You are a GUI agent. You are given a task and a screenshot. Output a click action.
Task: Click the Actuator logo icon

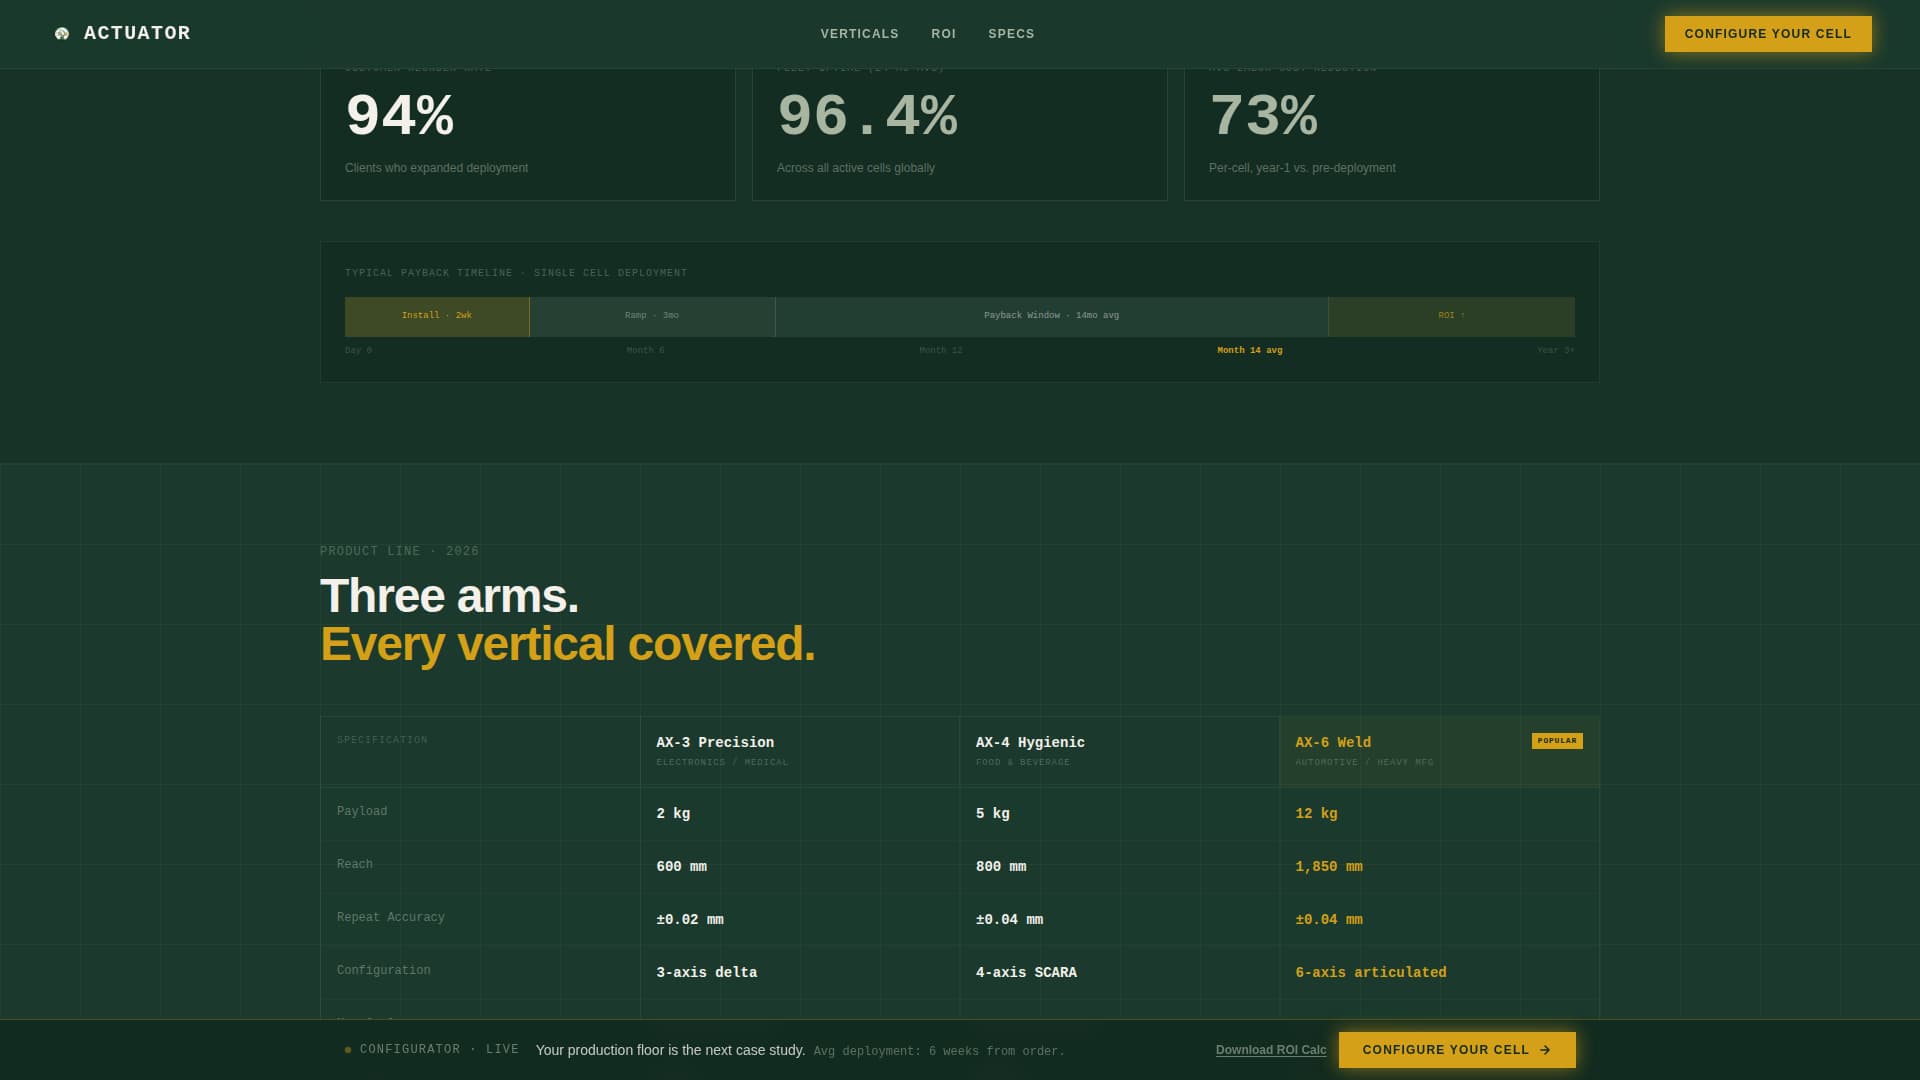62,33
